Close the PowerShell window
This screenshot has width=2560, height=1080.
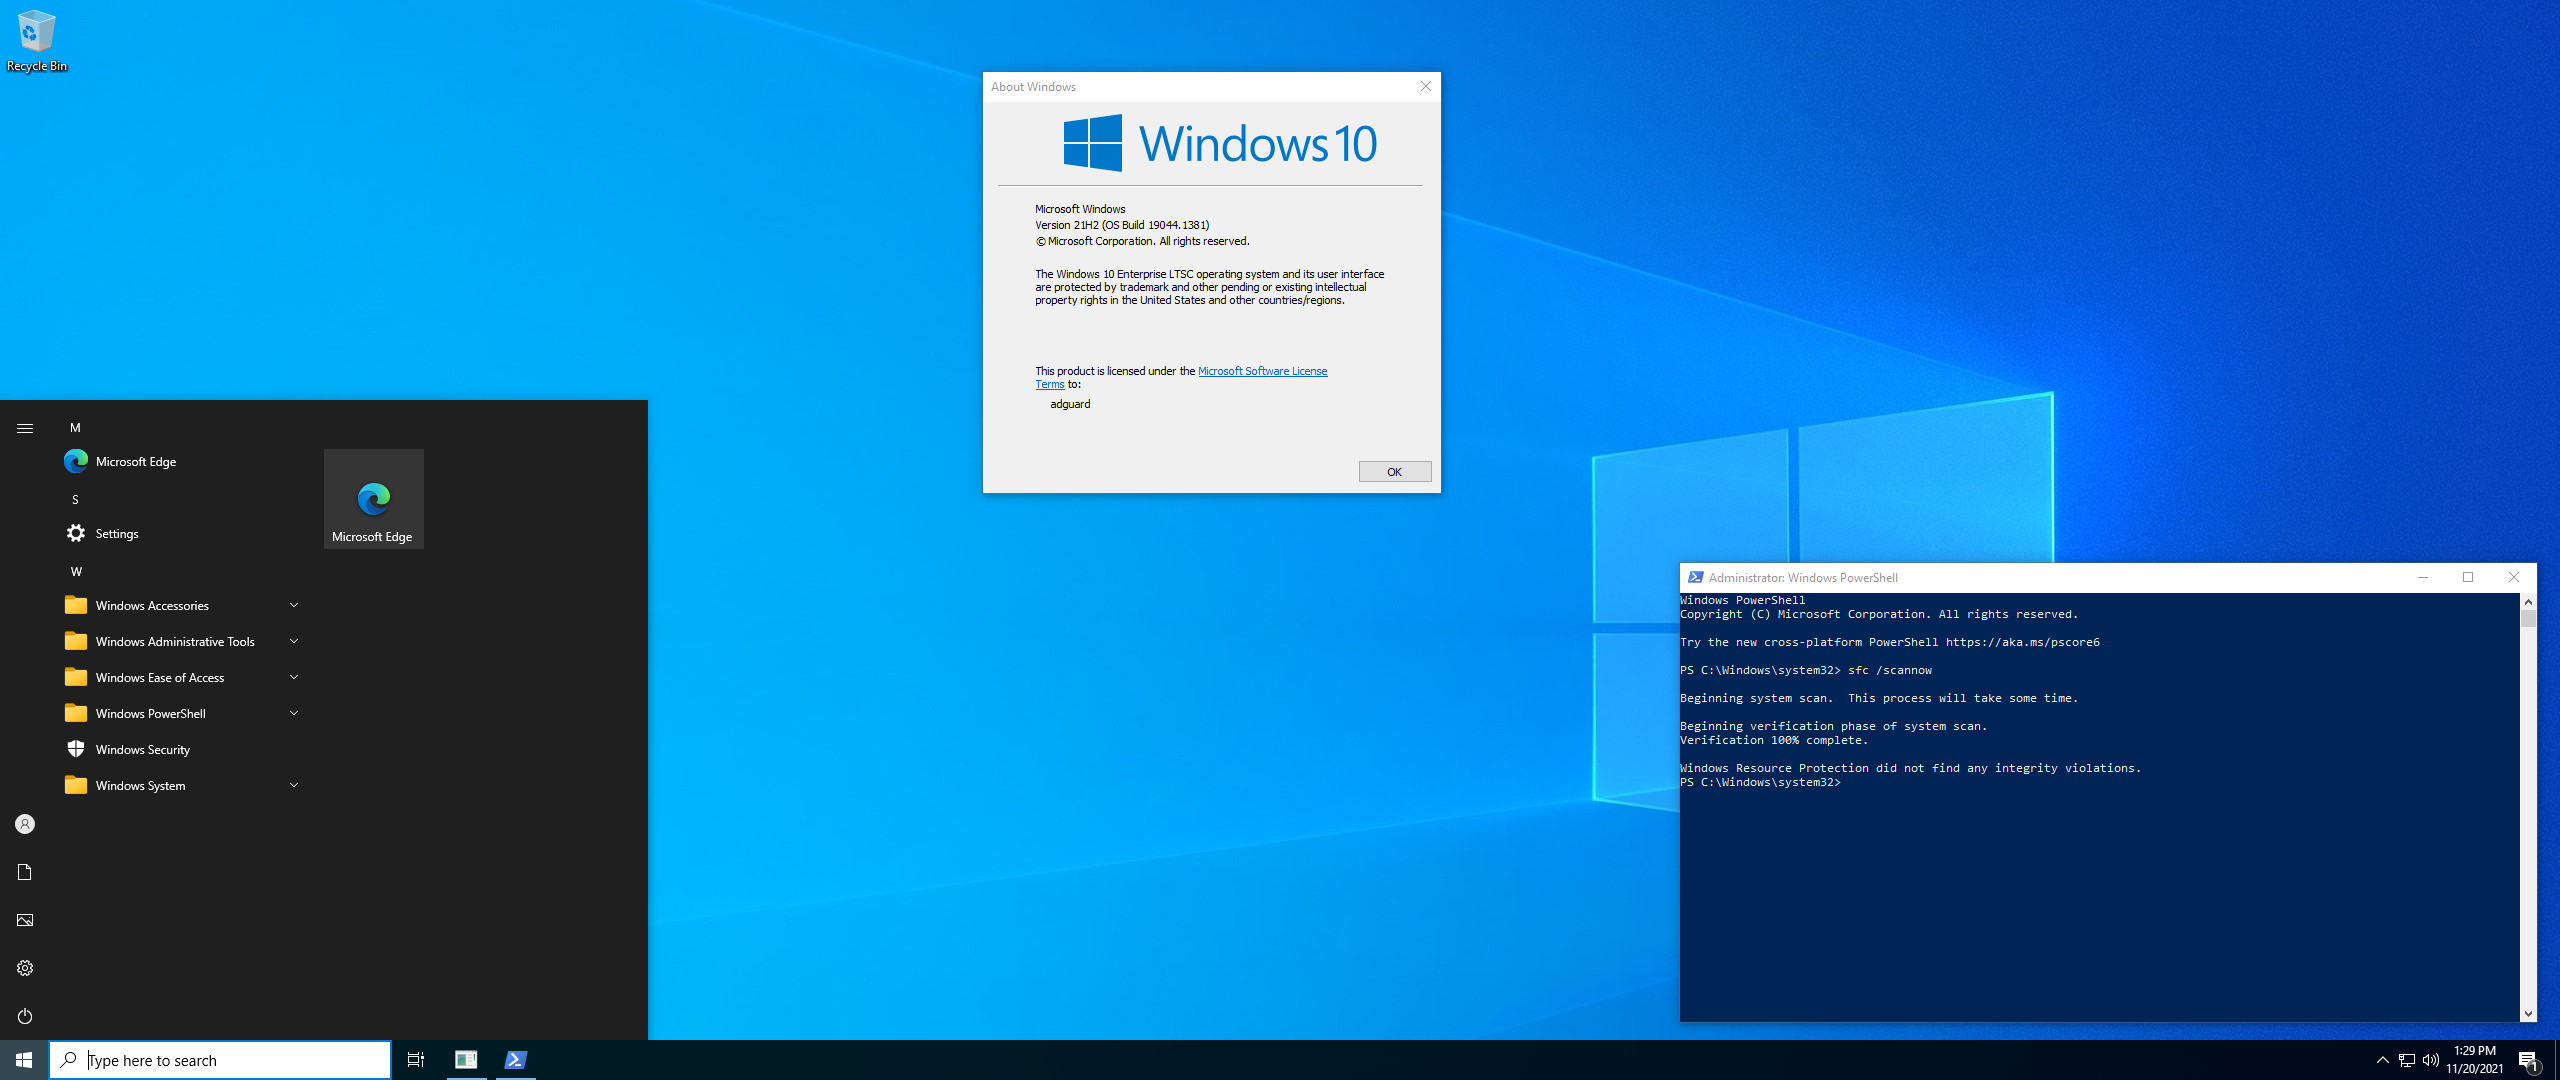2513,577
